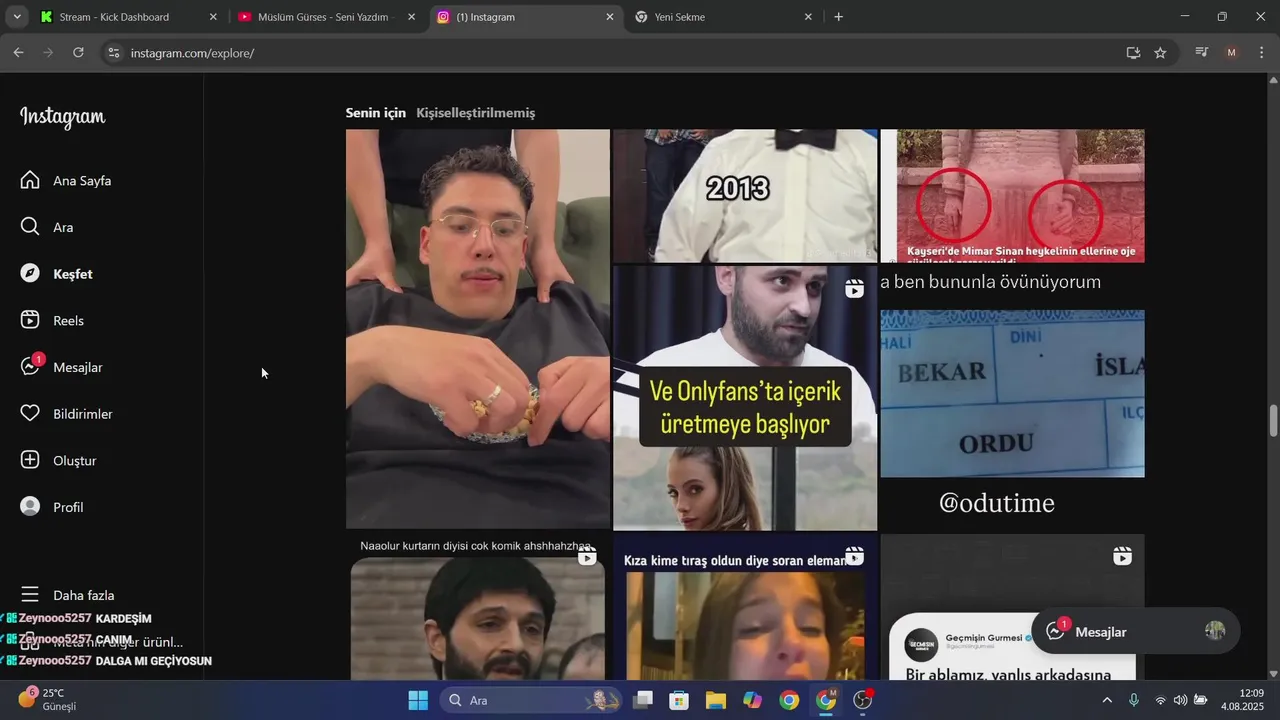Go back with browser back arrow
This screenshot has height=720, width=1280.
coord(18,52)
